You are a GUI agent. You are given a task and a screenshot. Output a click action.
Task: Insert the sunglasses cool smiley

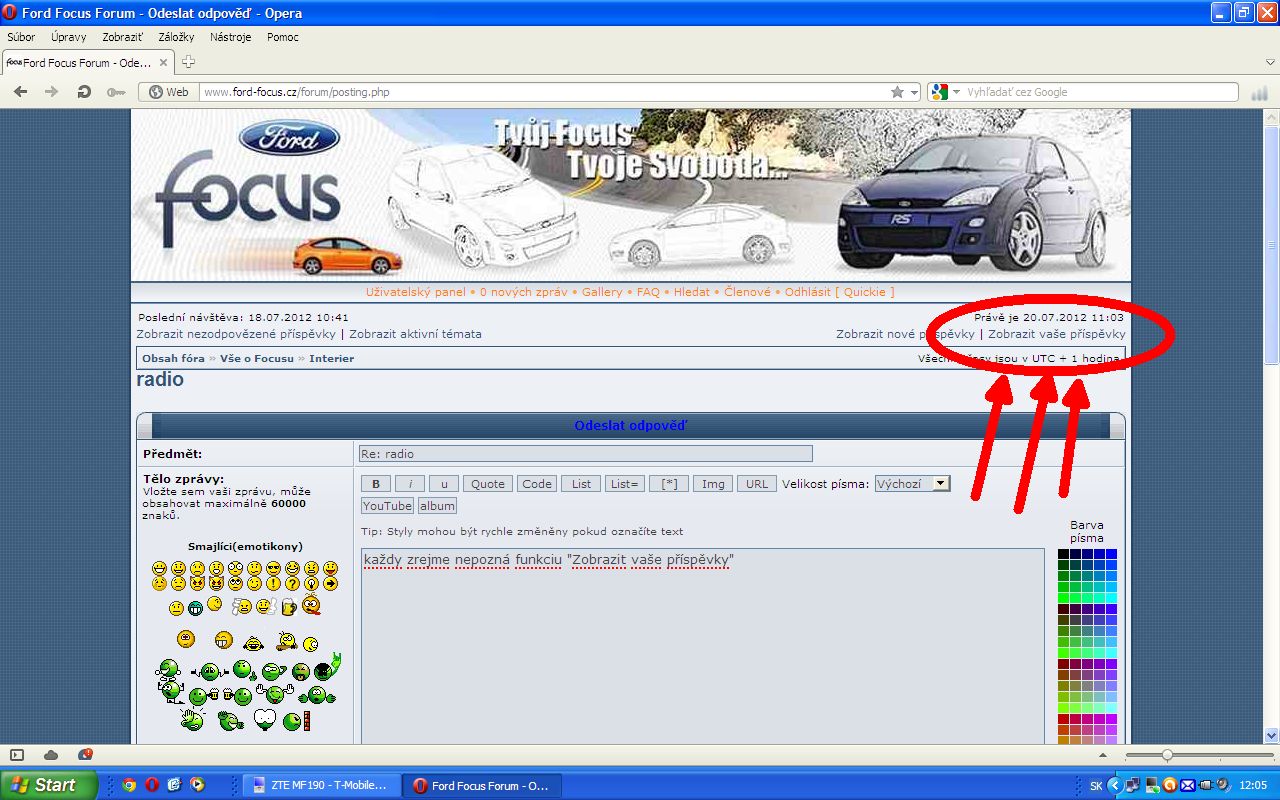pyautogui.click(x=273, y=568)
